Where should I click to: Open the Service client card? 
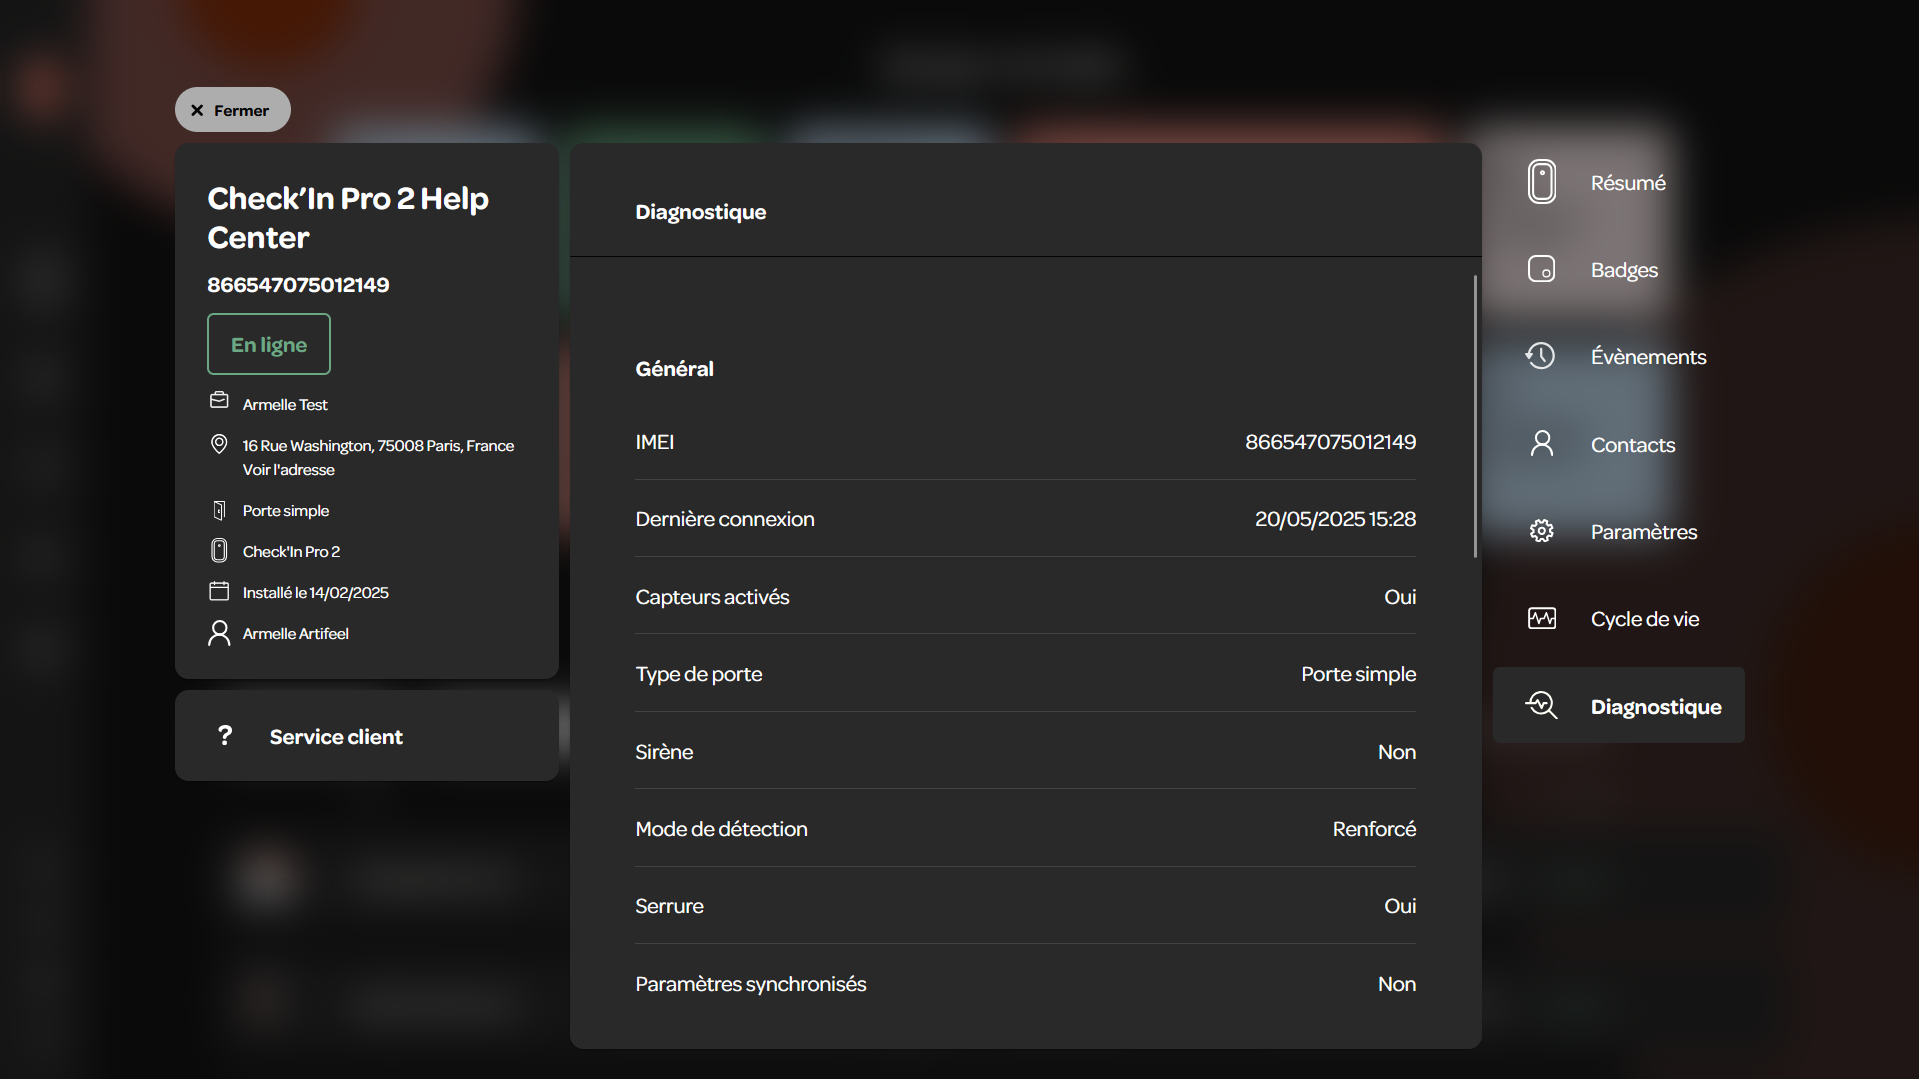tap(367, 736)
